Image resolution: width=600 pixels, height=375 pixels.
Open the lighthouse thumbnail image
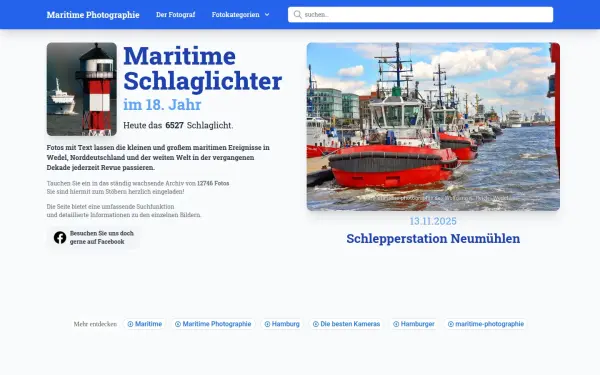click(82, 89)
